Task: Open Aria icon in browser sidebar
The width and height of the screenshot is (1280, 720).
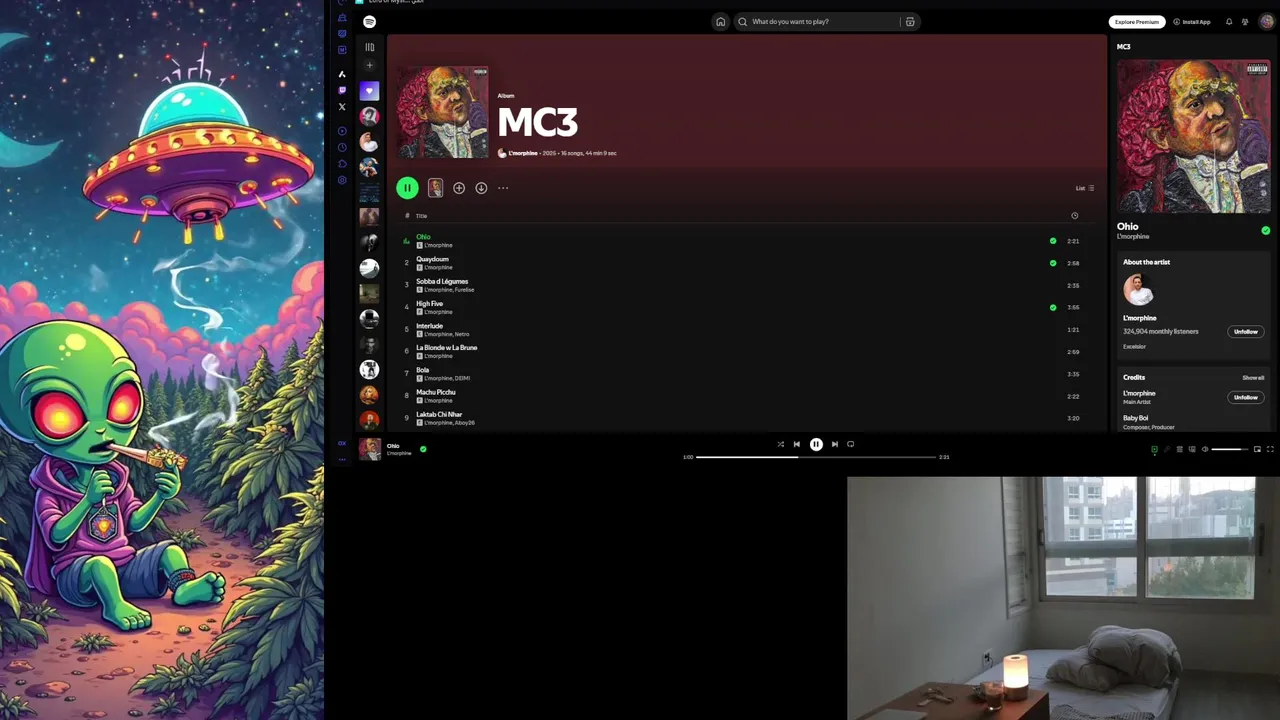Action: click(x=342, y=74)
